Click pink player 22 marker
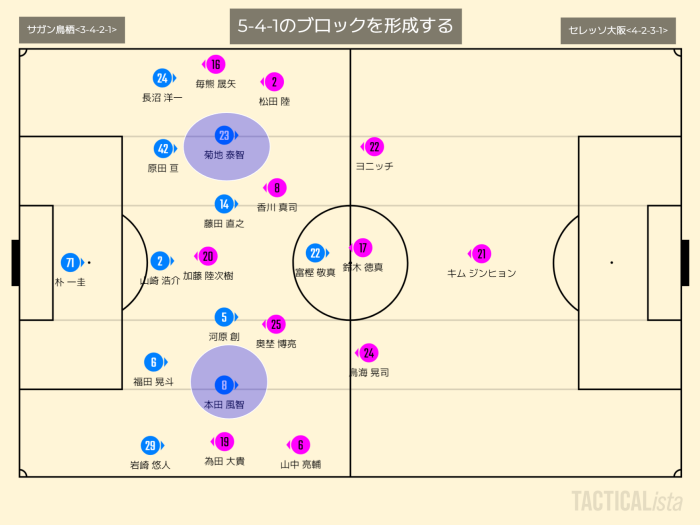The width and height of the screenshot is (700, 525). (375, 147)
